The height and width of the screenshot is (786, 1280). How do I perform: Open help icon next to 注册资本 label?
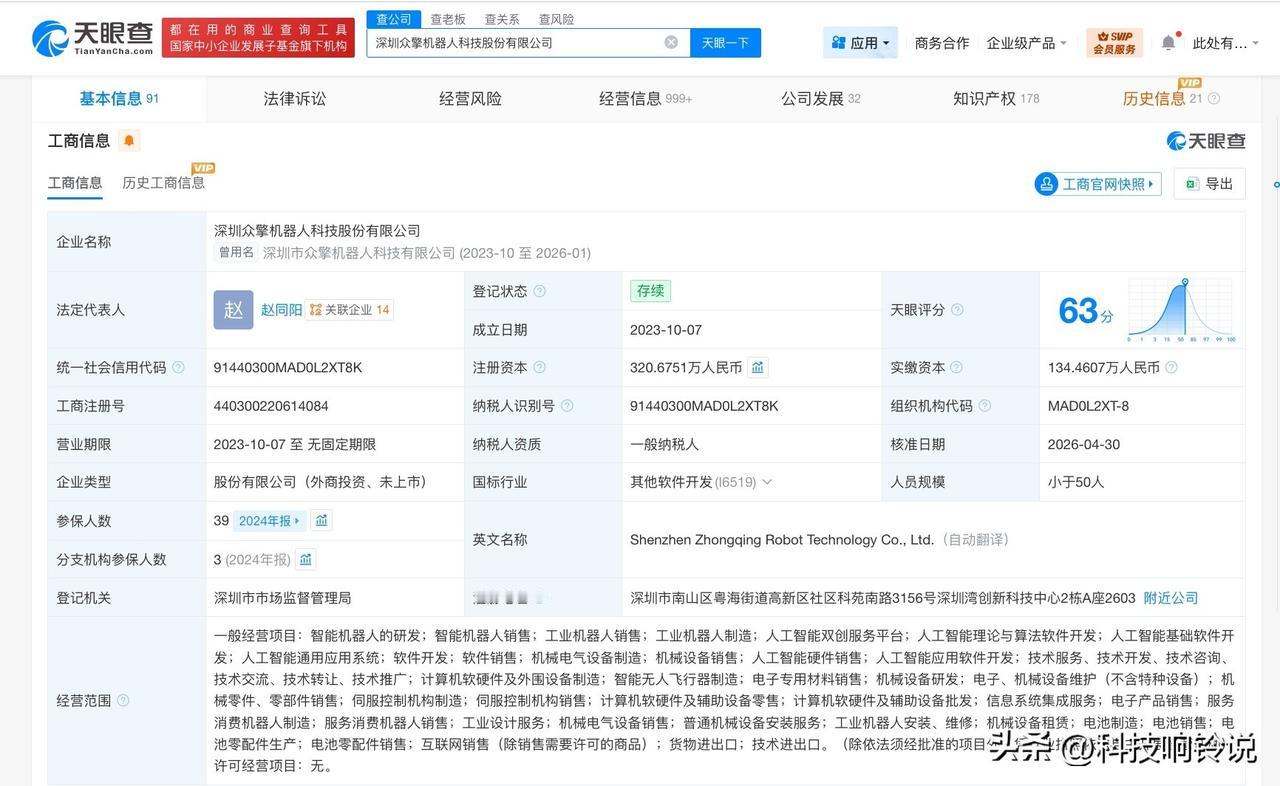click(x=540, y=367)
